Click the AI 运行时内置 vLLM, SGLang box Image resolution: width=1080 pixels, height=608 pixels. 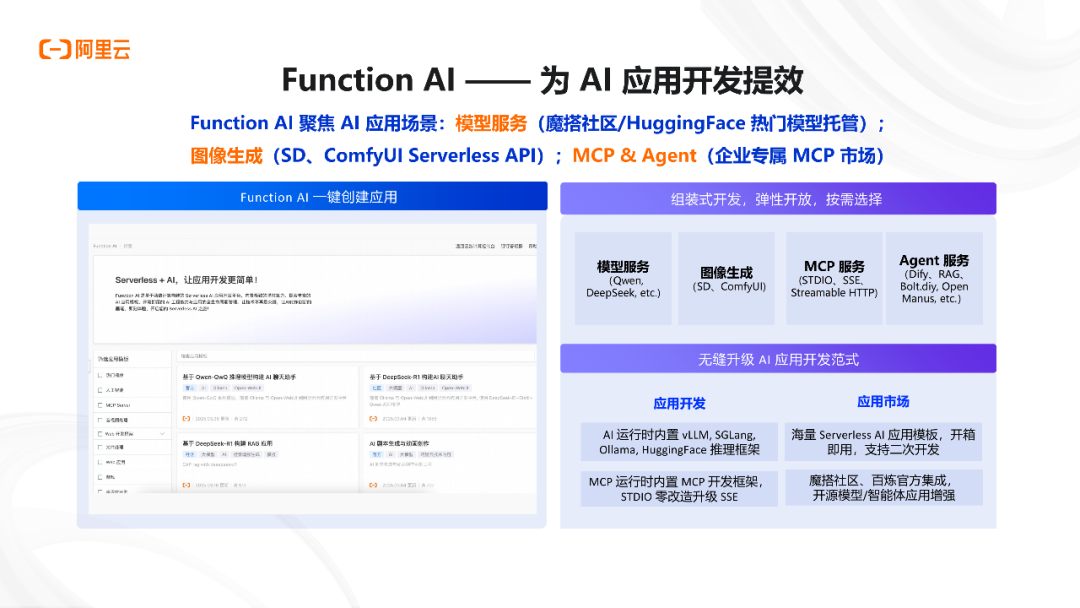point(679,442)
